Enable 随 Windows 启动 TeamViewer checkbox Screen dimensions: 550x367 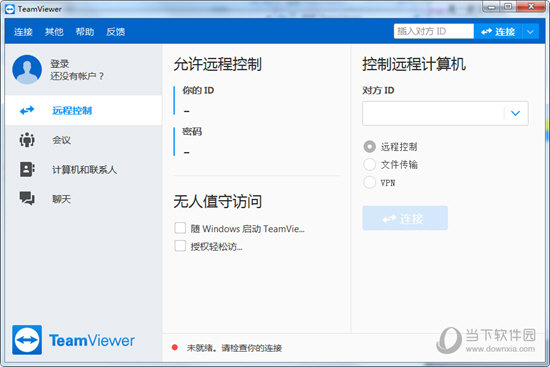[180, 228]
